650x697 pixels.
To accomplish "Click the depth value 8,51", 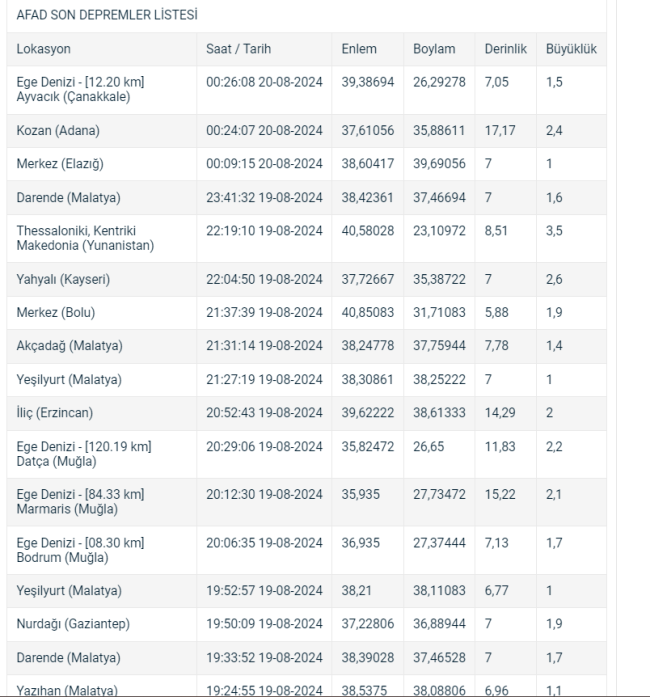I will pos(496,231).
